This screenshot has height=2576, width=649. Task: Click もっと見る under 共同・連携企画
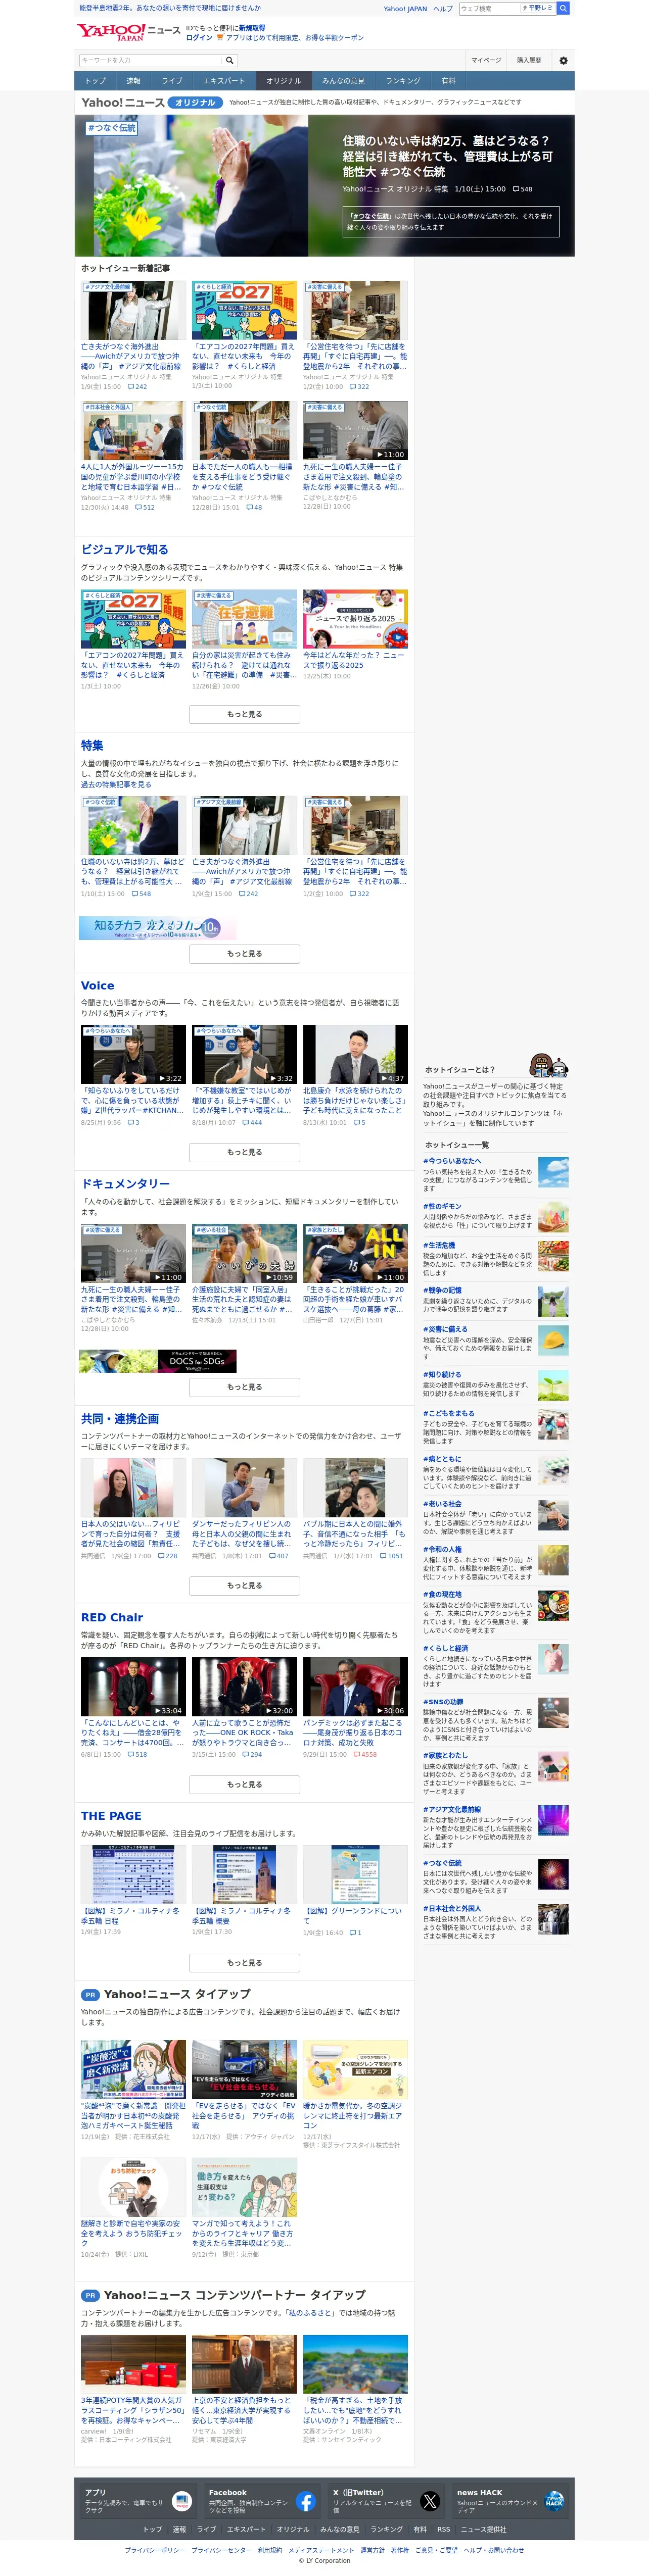tap(244, 1585)
